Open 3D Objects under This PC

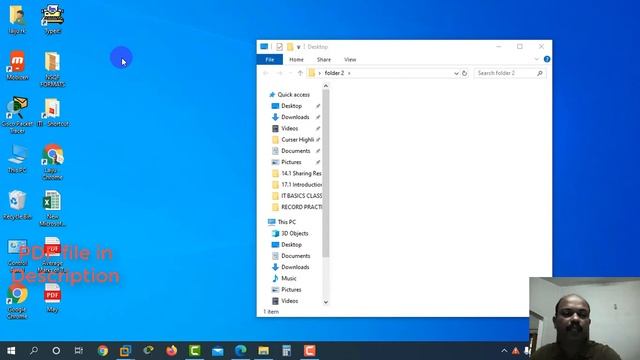pos(294,233)
